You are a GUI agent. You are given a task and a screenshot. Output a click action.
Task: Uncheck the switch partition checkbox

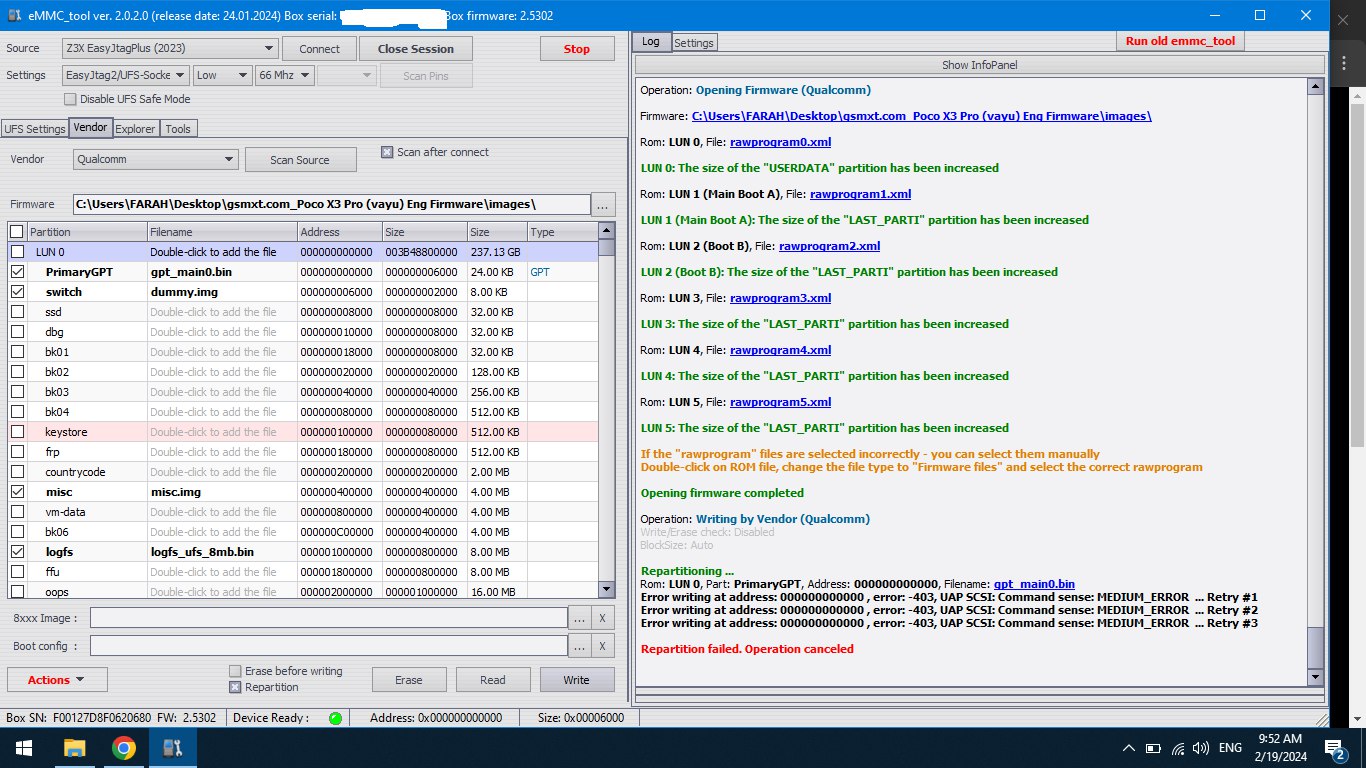17,292
